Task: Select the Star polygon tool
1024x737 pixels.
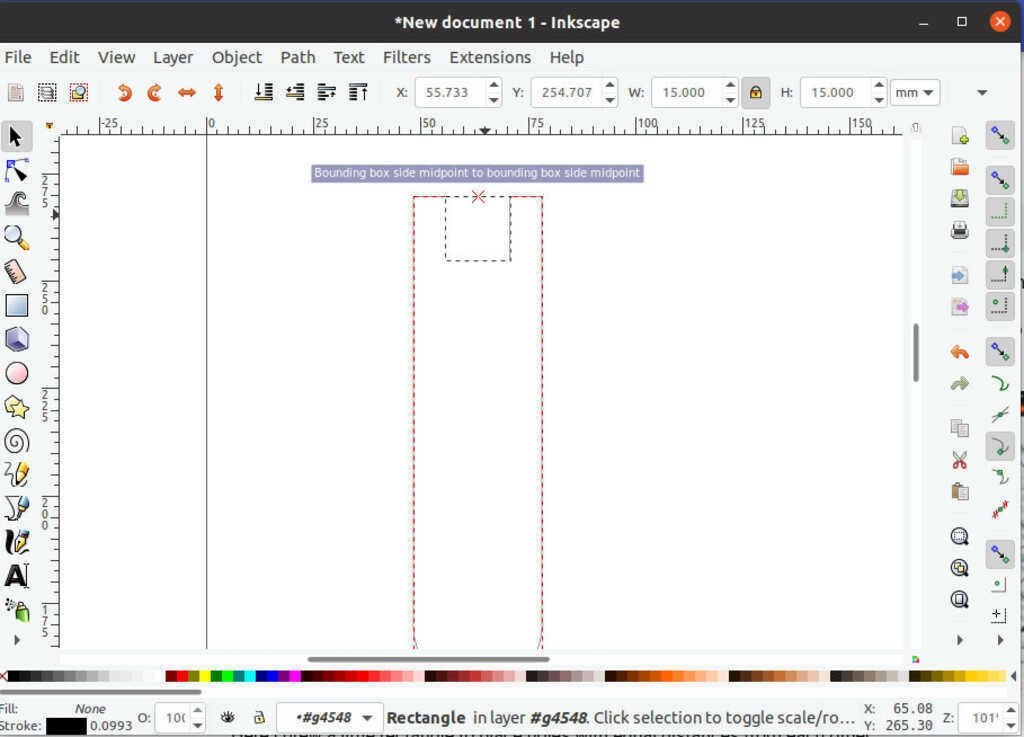Action: click(x=16, y=407)
